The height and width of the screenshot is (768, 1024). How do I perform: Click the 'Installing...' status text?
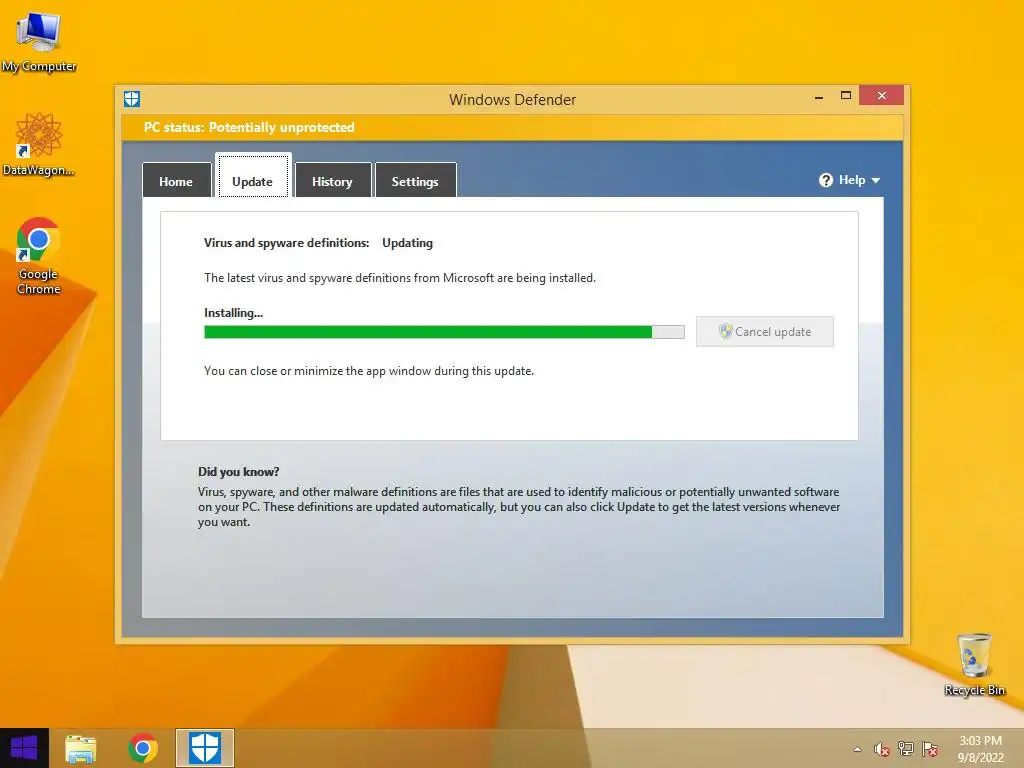233,313
